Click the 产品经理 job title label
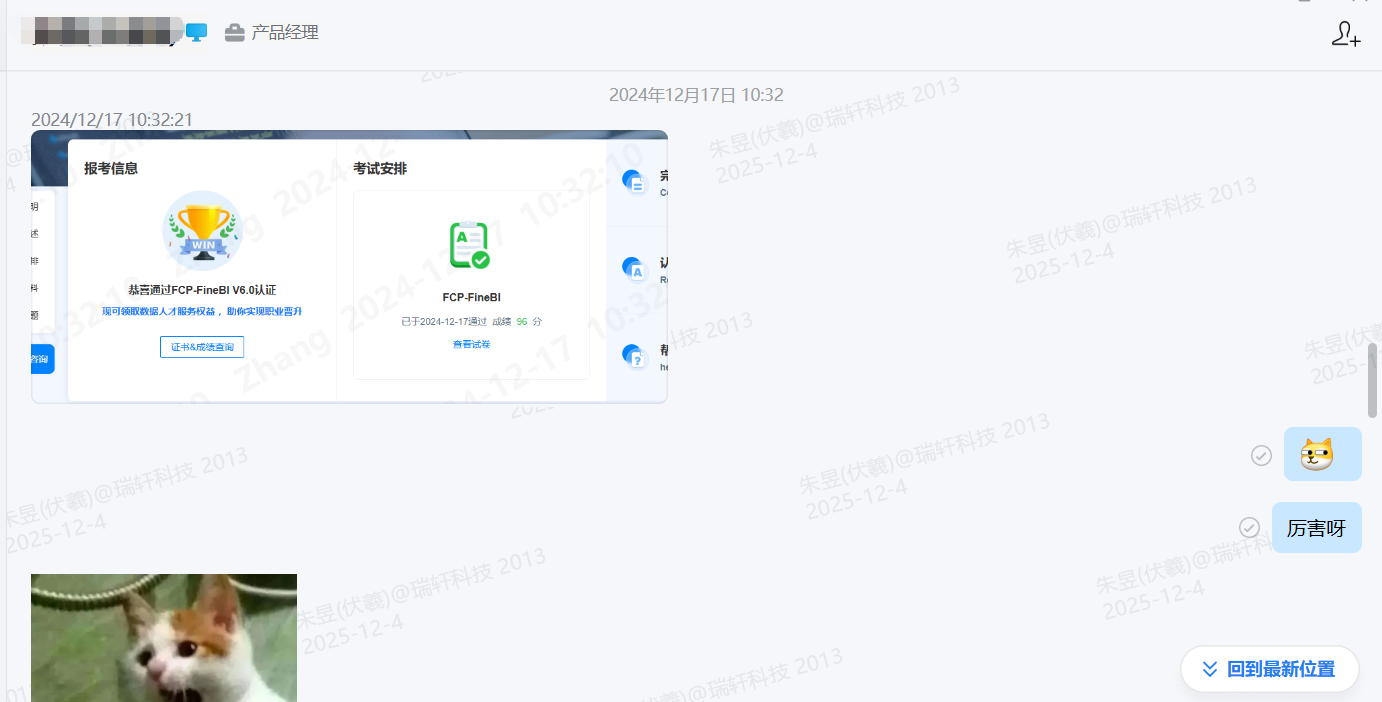This screenshot has height=702, width=1382. pos(285,33)
